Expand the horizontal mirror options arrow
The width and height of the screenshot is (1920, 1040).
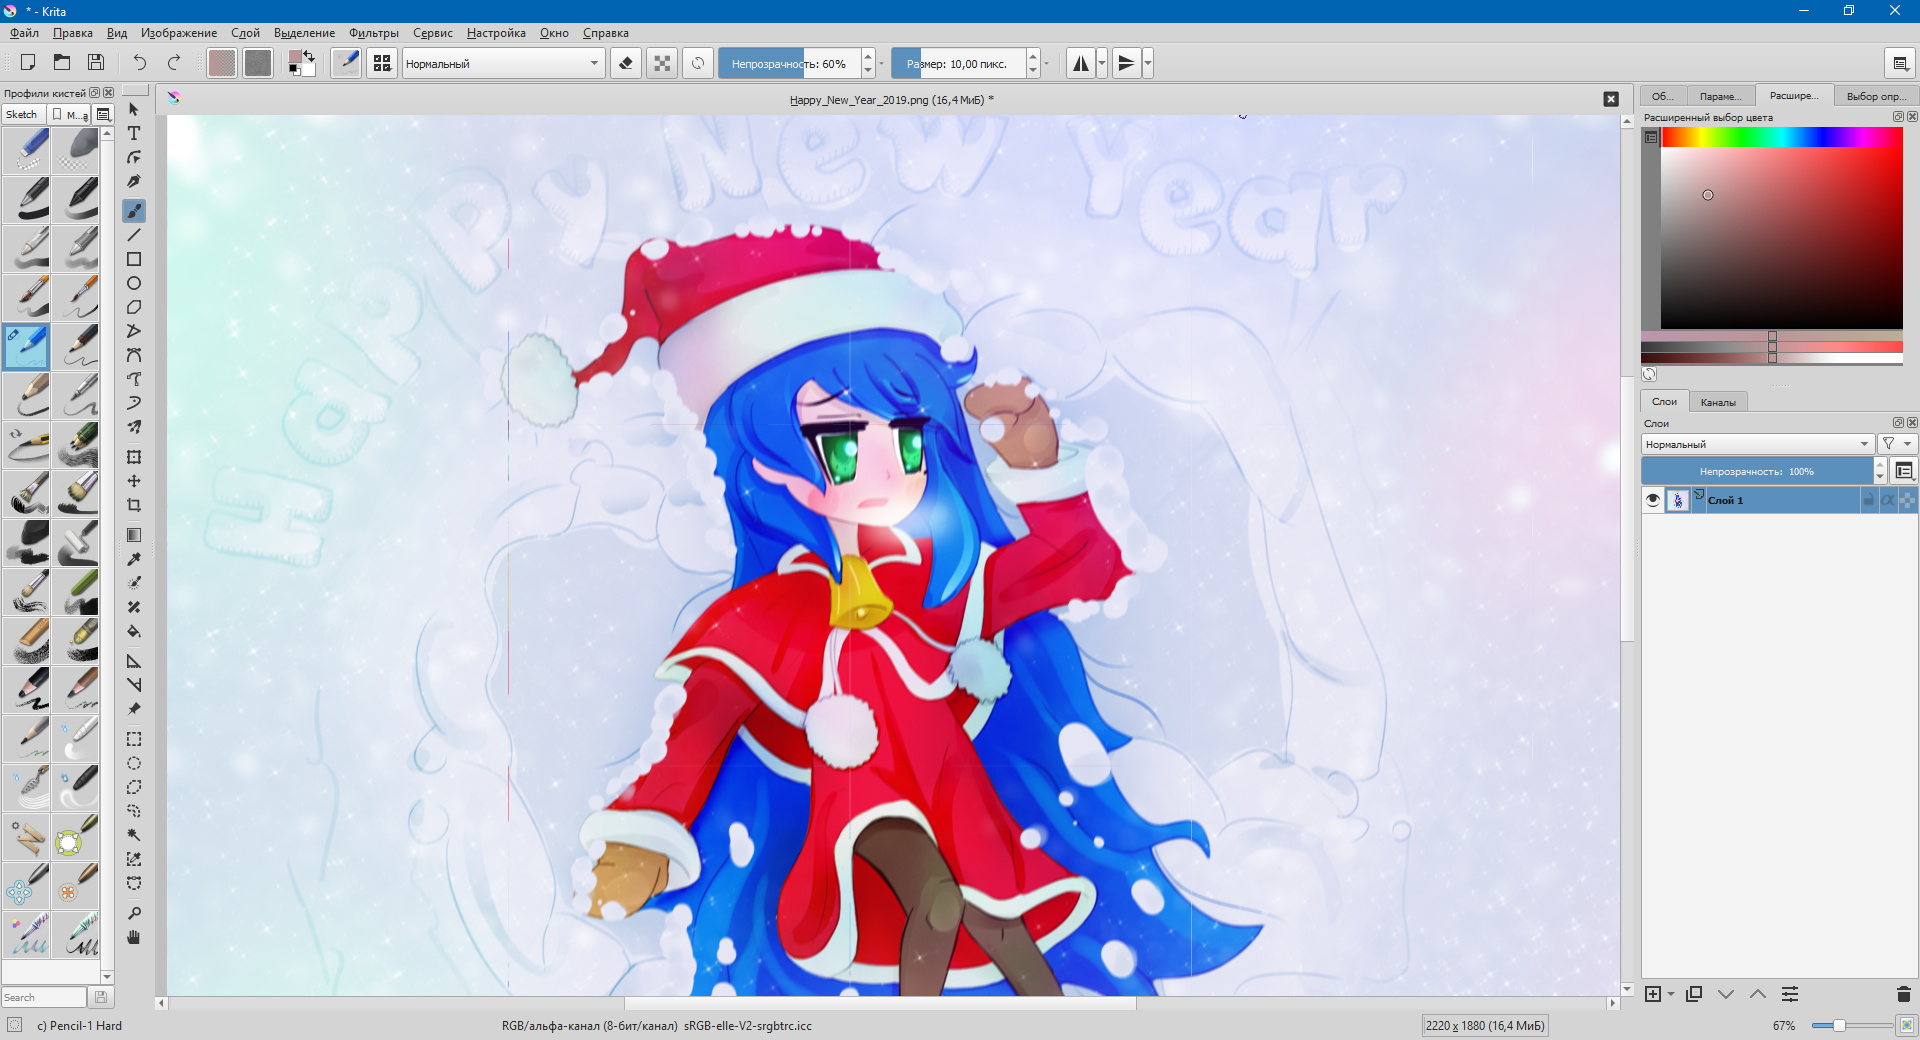1102,63
